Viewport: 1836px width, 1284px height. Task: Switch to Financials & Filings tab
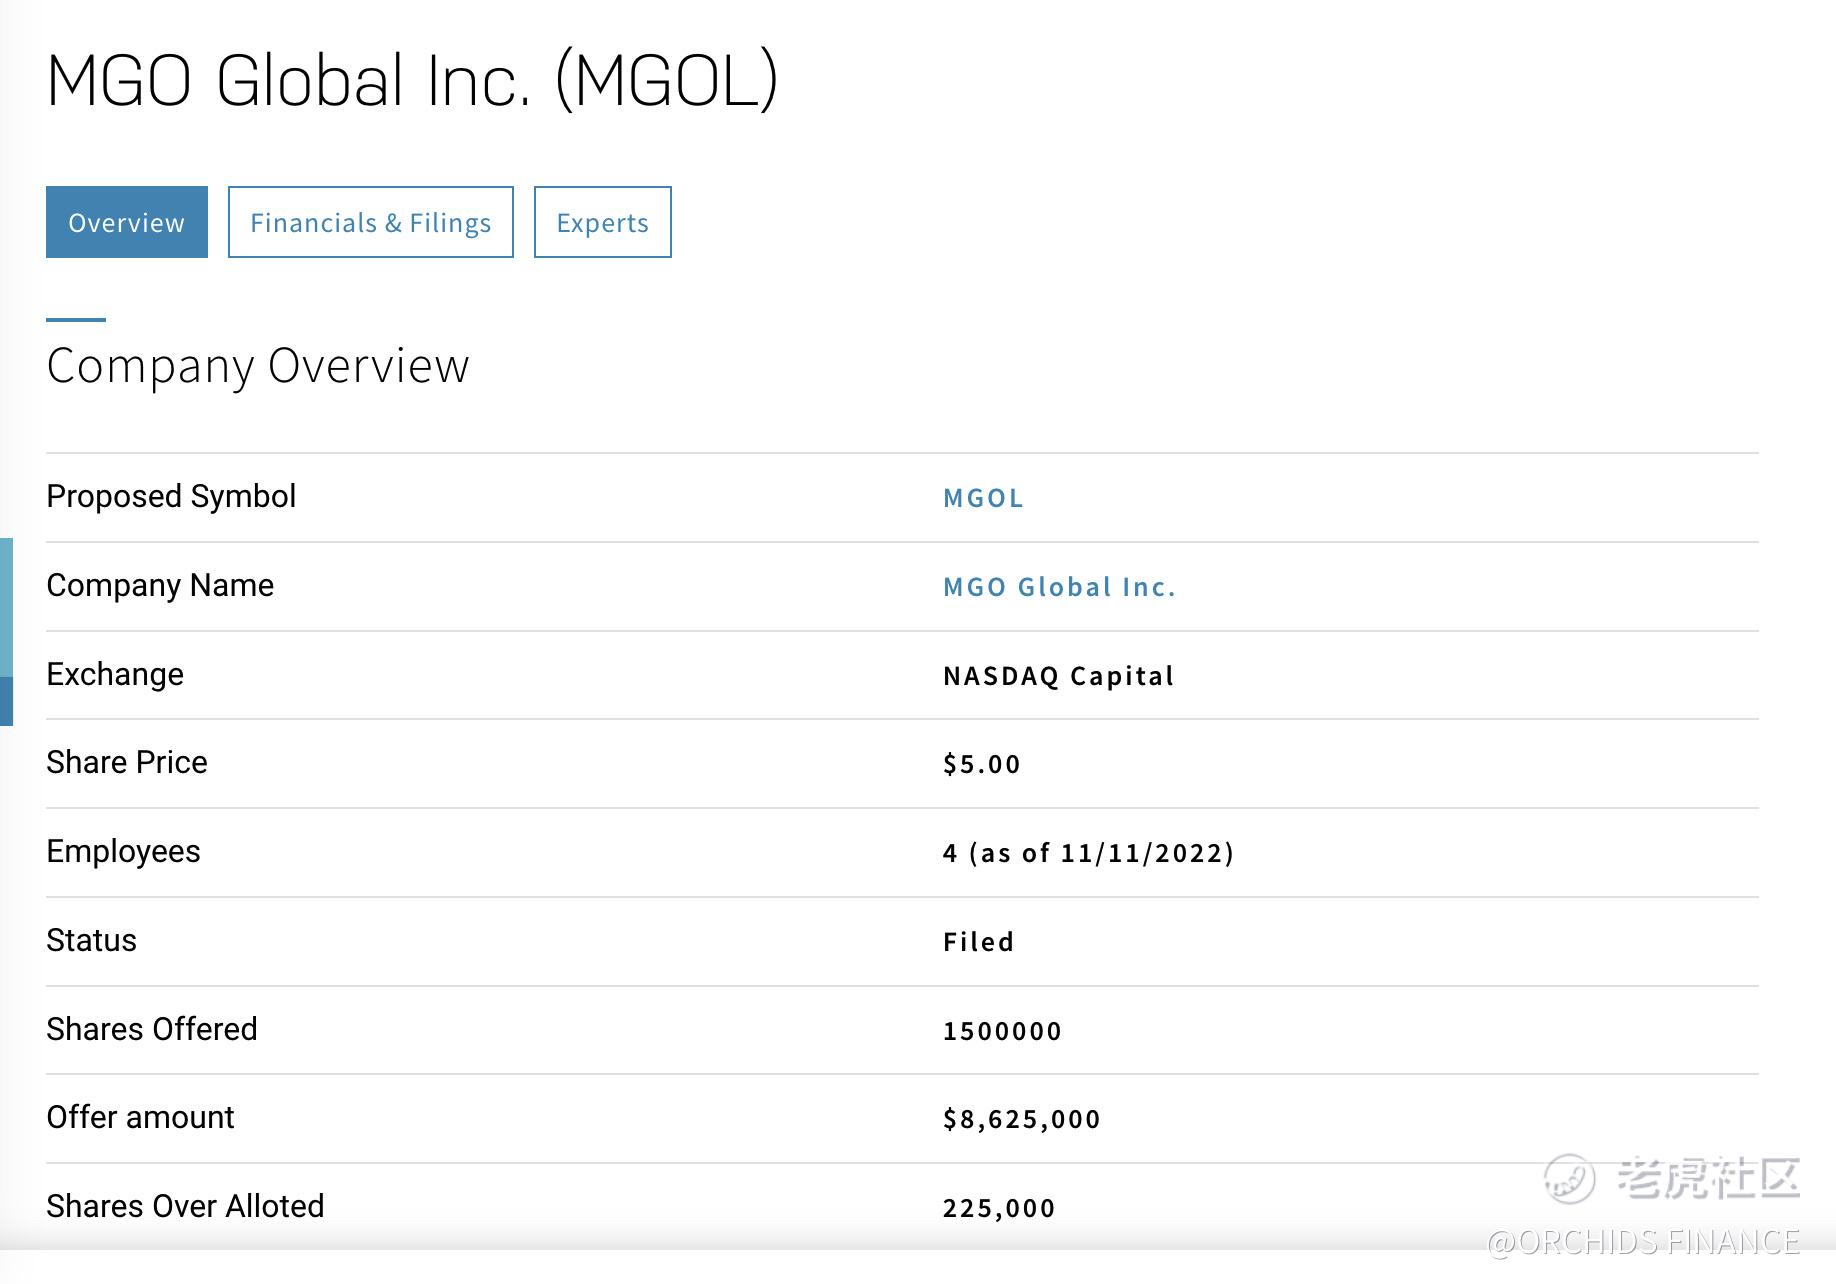point(371,222)
